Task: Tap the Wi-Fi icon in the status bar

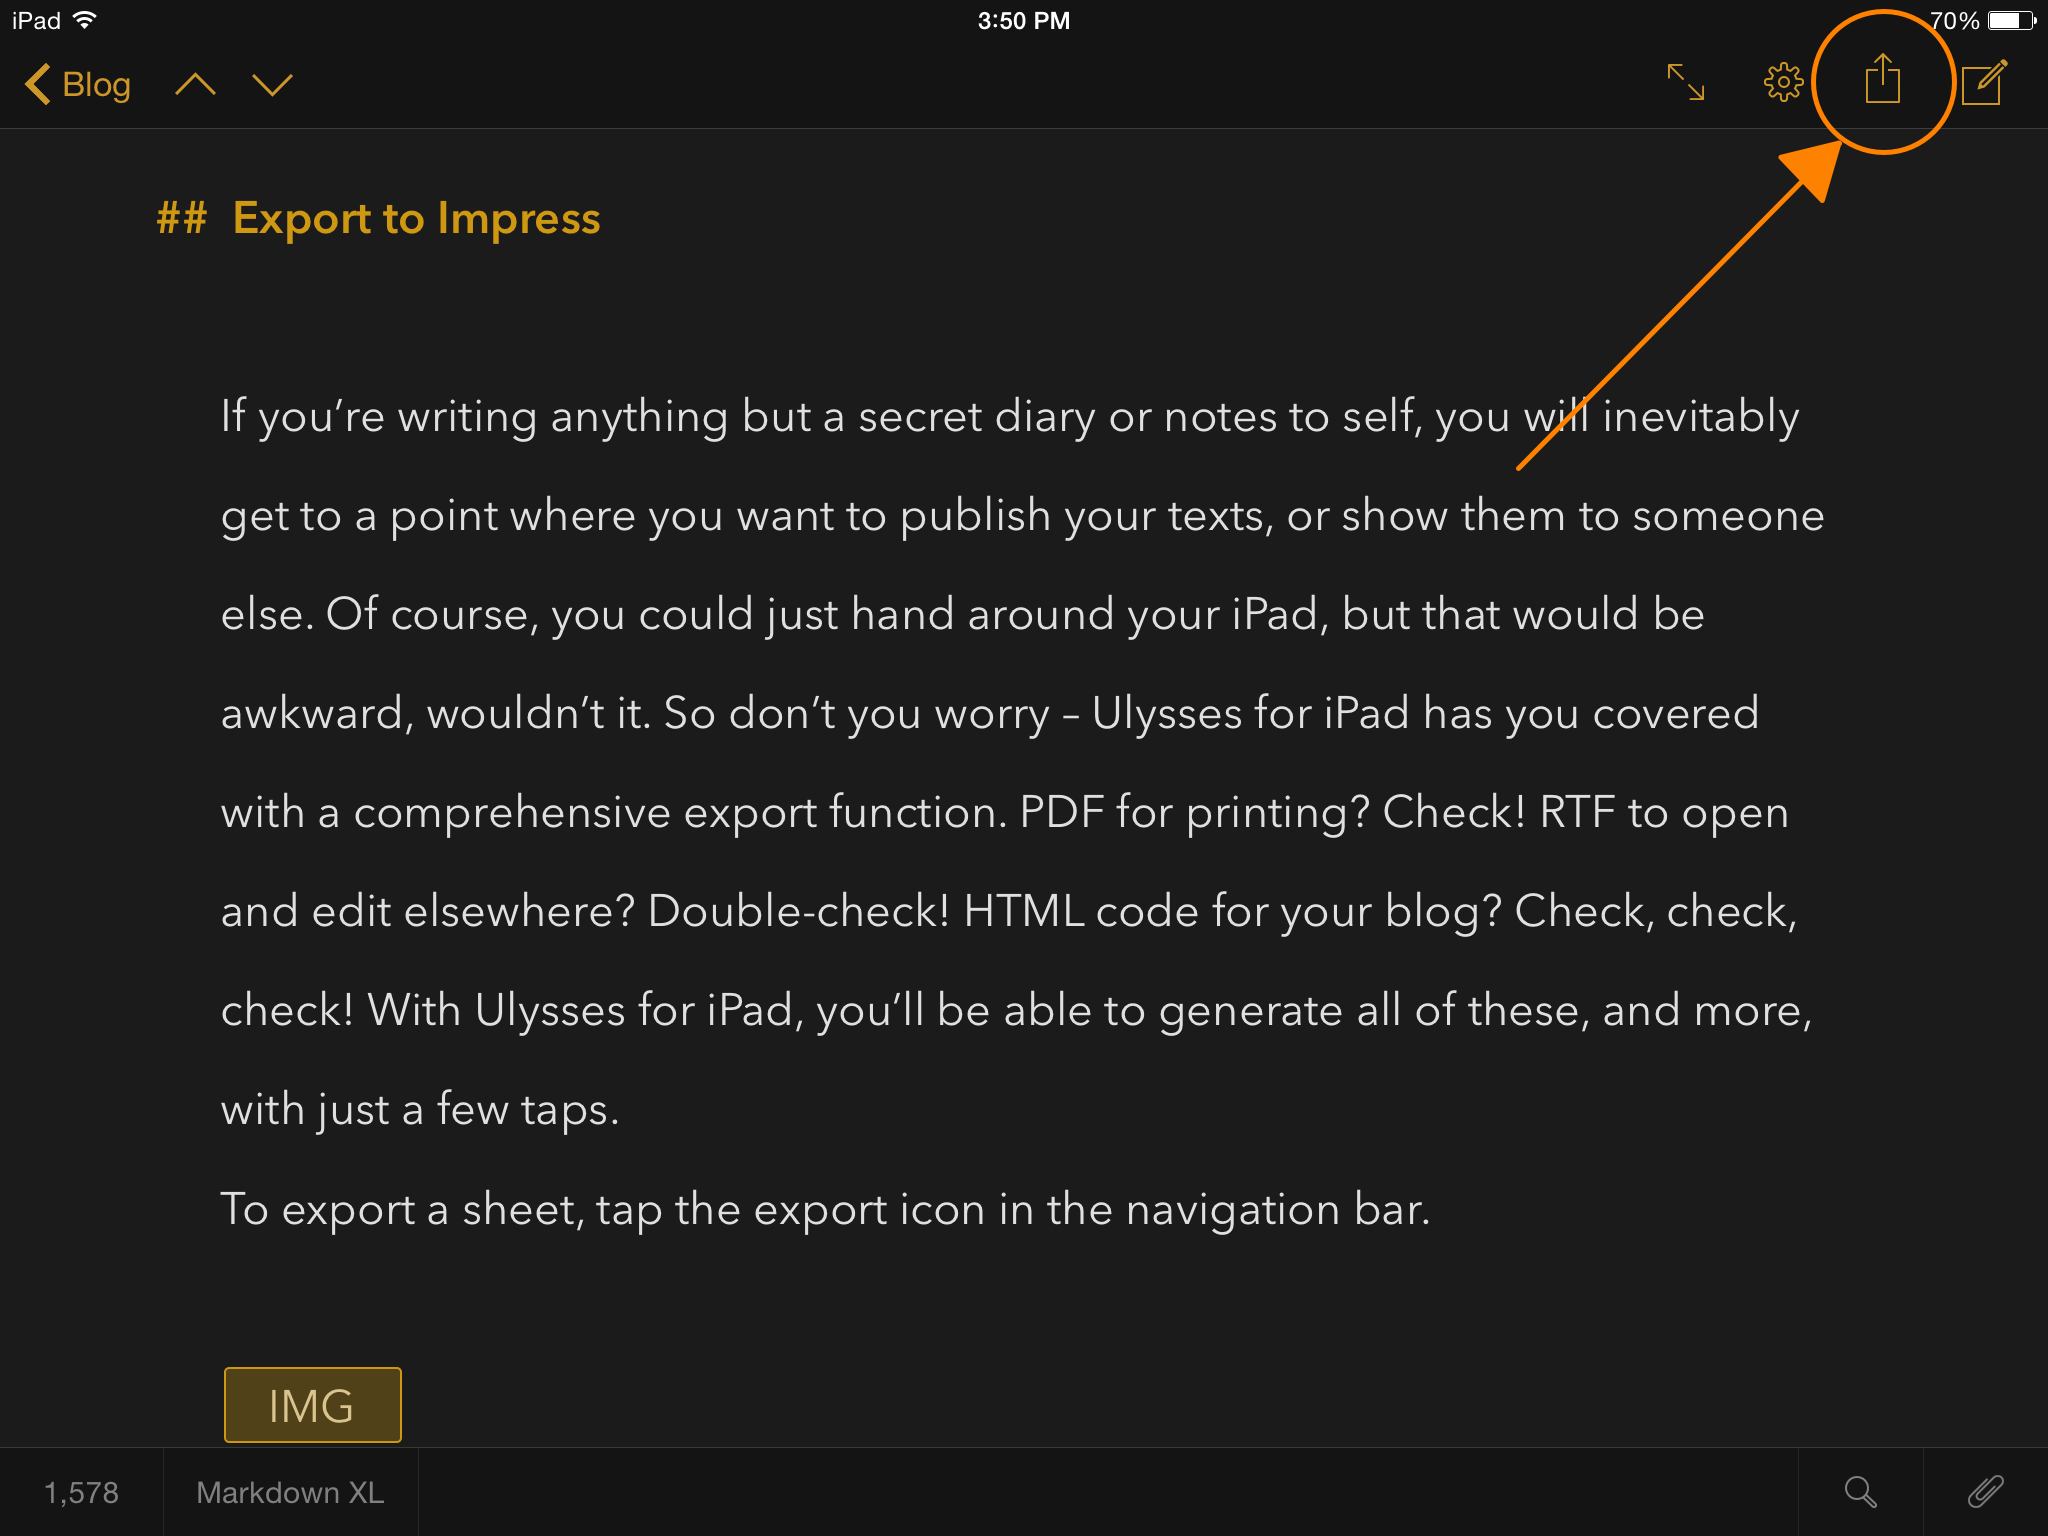Action: 86,20
